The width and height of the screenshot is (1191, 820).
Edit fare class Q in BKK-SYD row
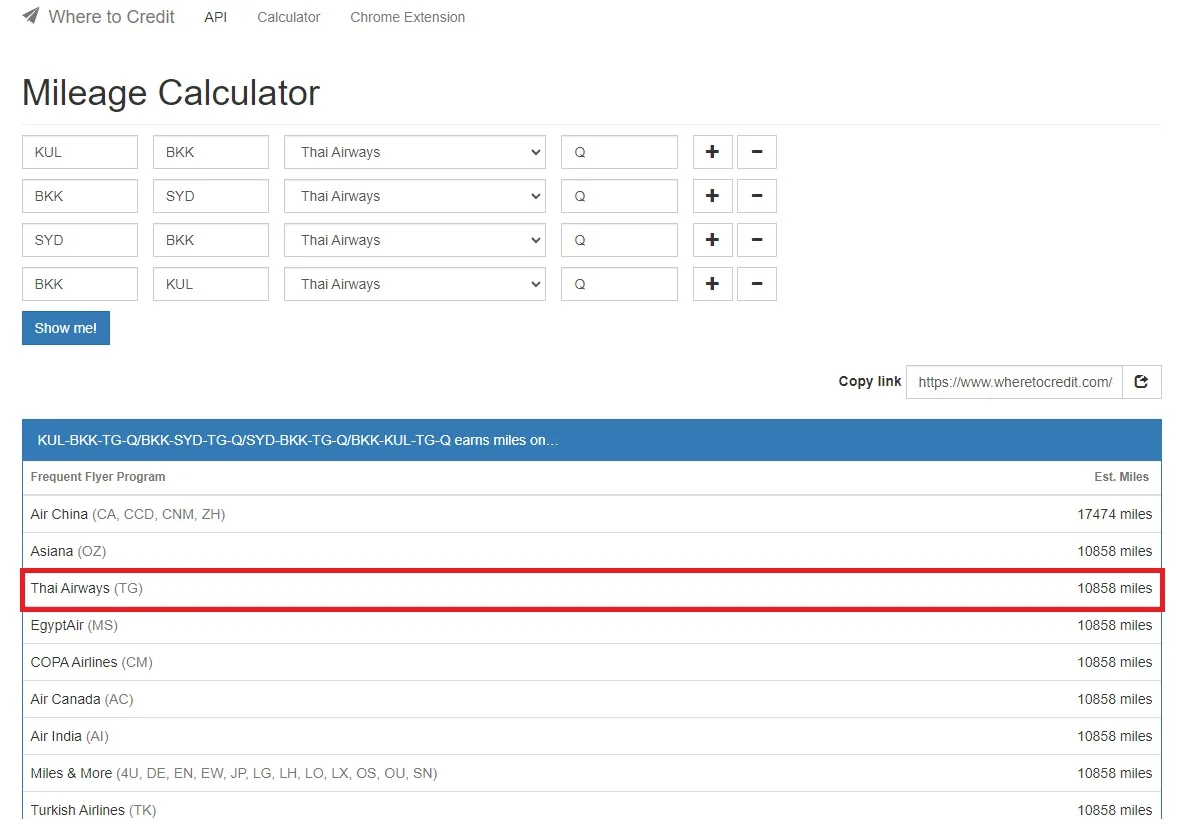[x=619, y=196]
